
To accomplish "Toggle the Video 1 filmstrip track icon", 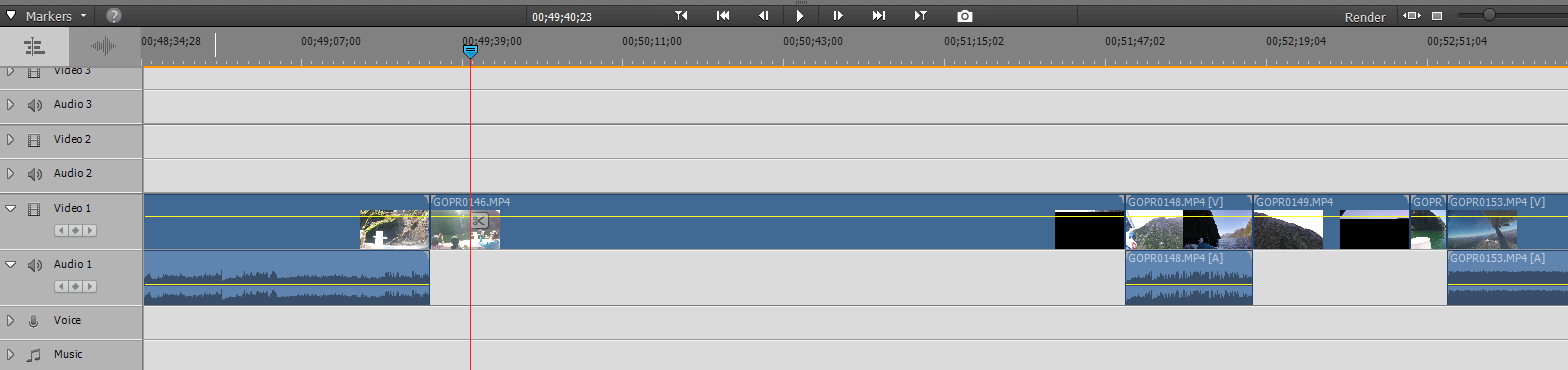I will pyautogui.click(x=34, y=209).
